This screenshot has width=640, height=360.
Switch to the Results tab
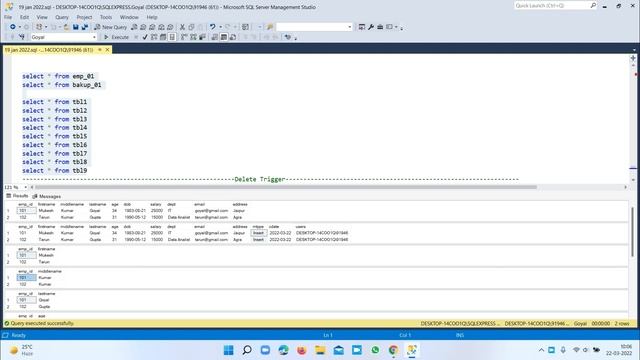pyautogui.click(x=17, y=196)
